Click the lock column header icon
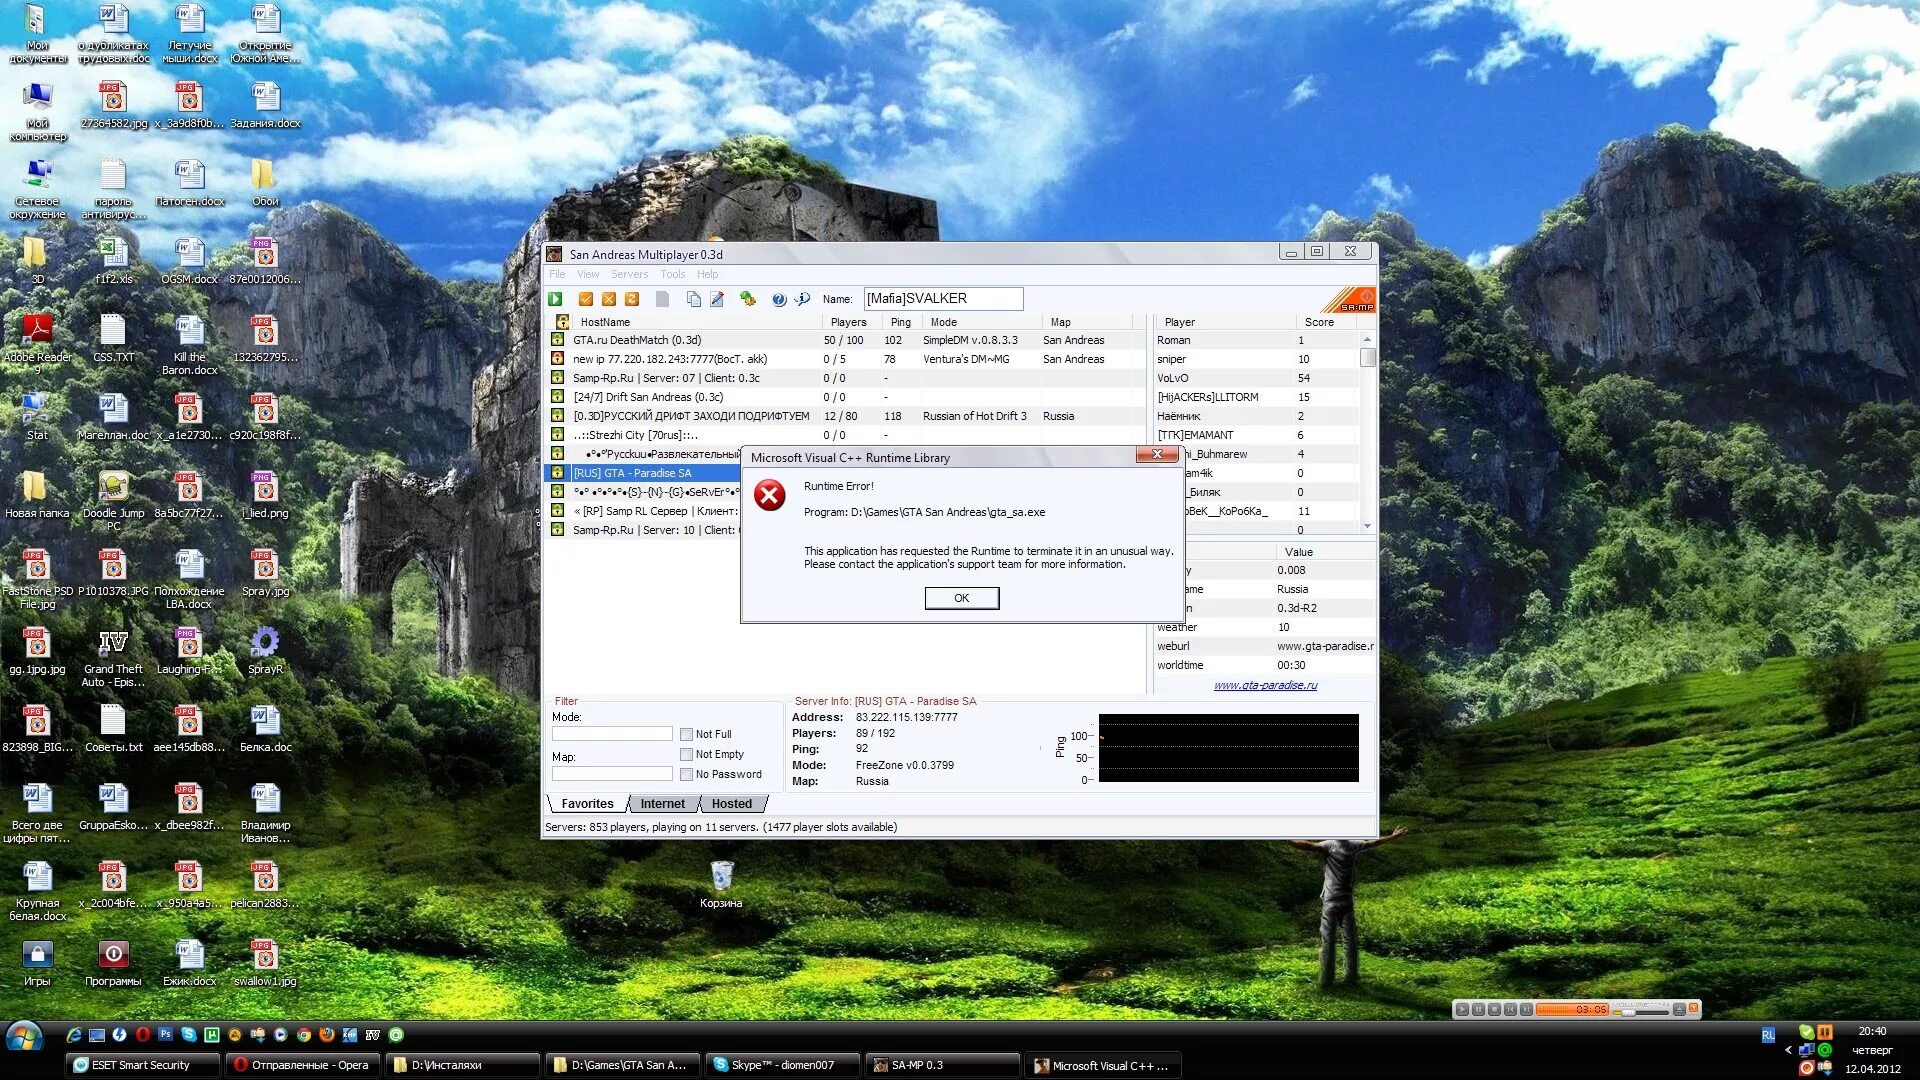 point(563,322)
